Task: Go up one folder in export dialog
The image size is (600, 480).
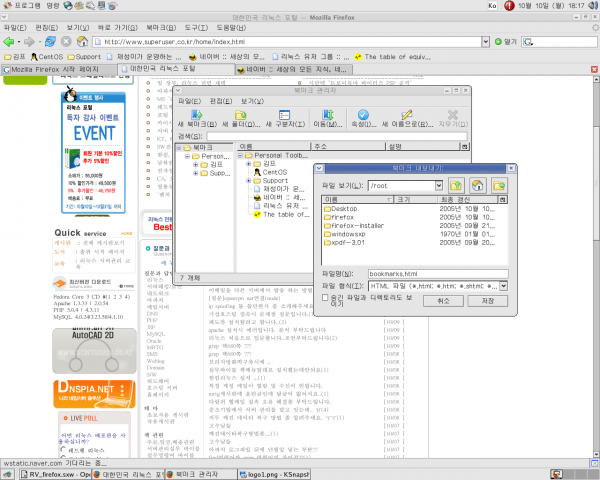Action: click(456, 186)
